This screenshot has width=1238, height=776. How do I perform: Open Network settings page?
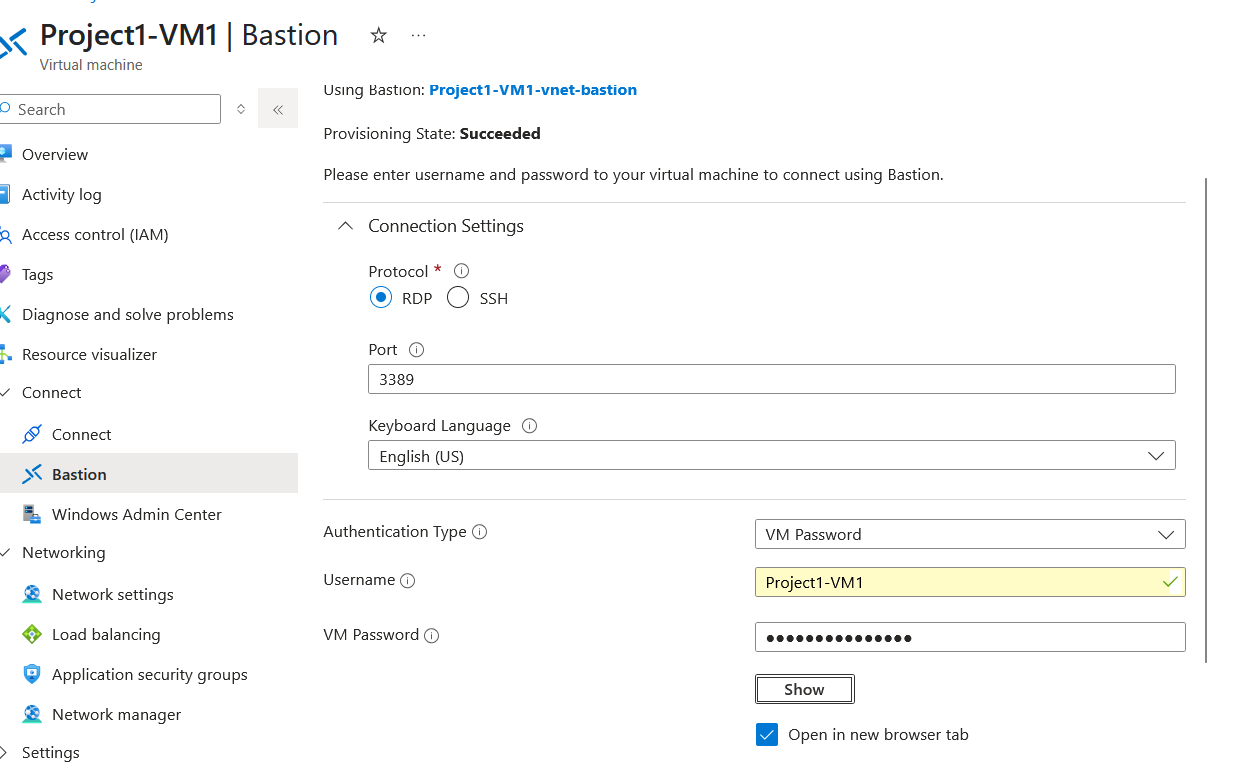click(113, 594)
